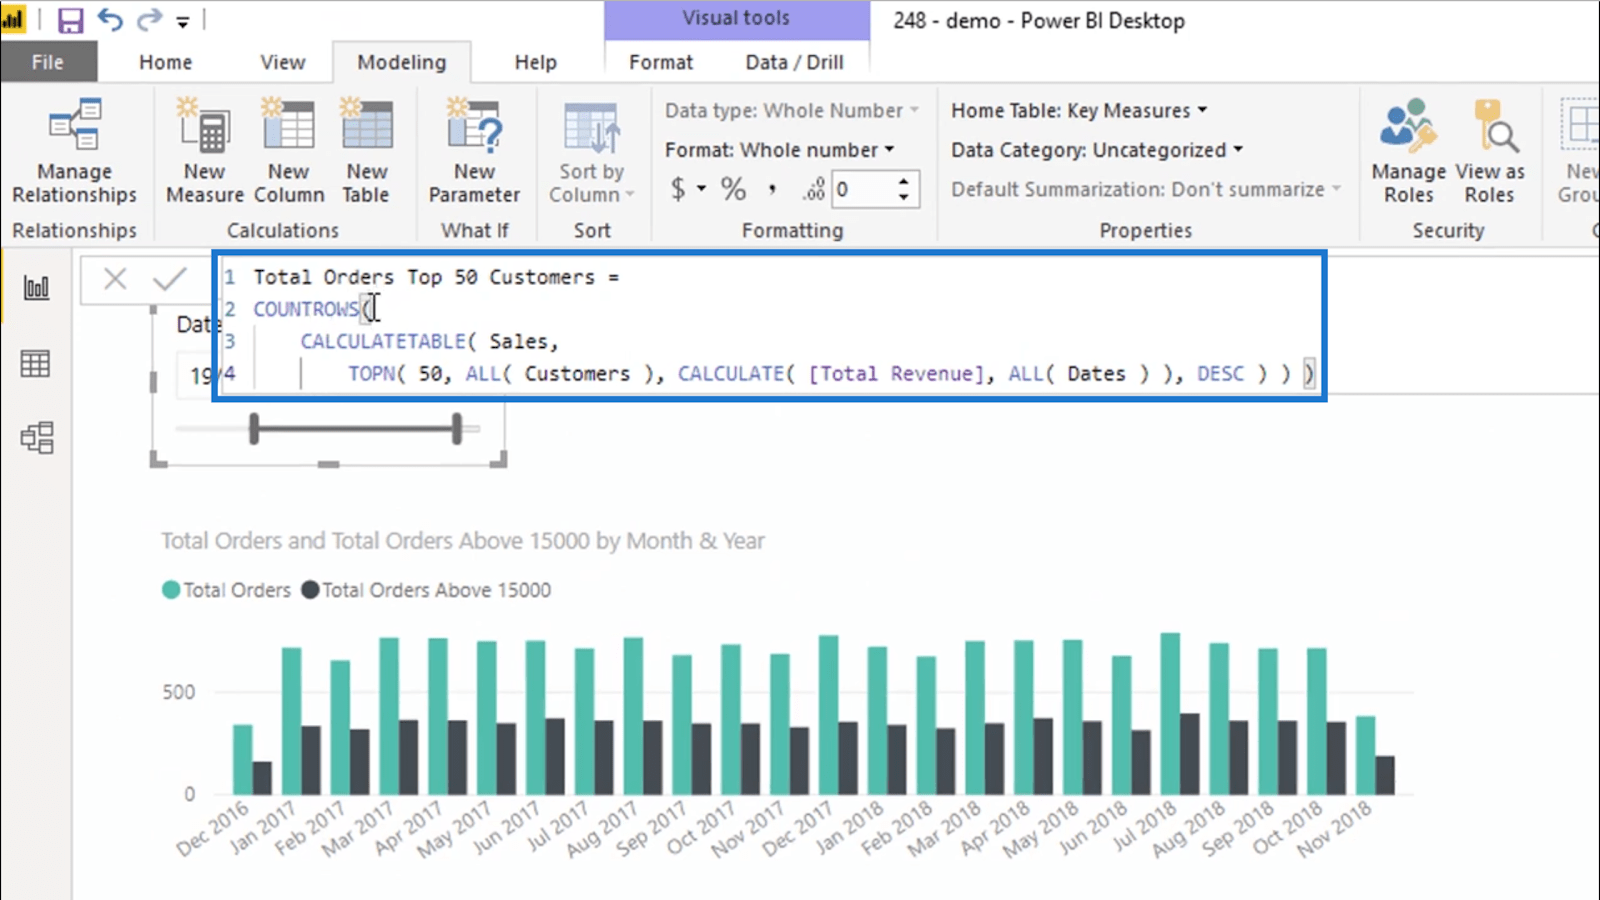Add a New Parameter (What If)
The image size is (1600, 900).
475,151
